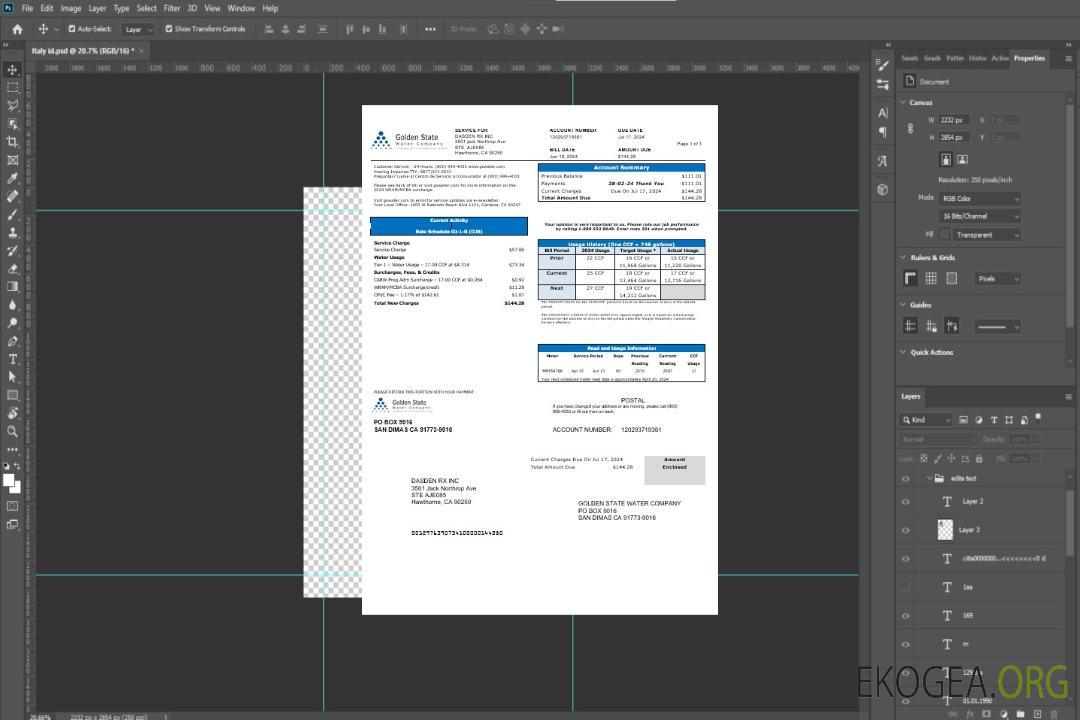
Task: Toggle Show Transform Controls checkbox
Action: click(x=169, y=29)
